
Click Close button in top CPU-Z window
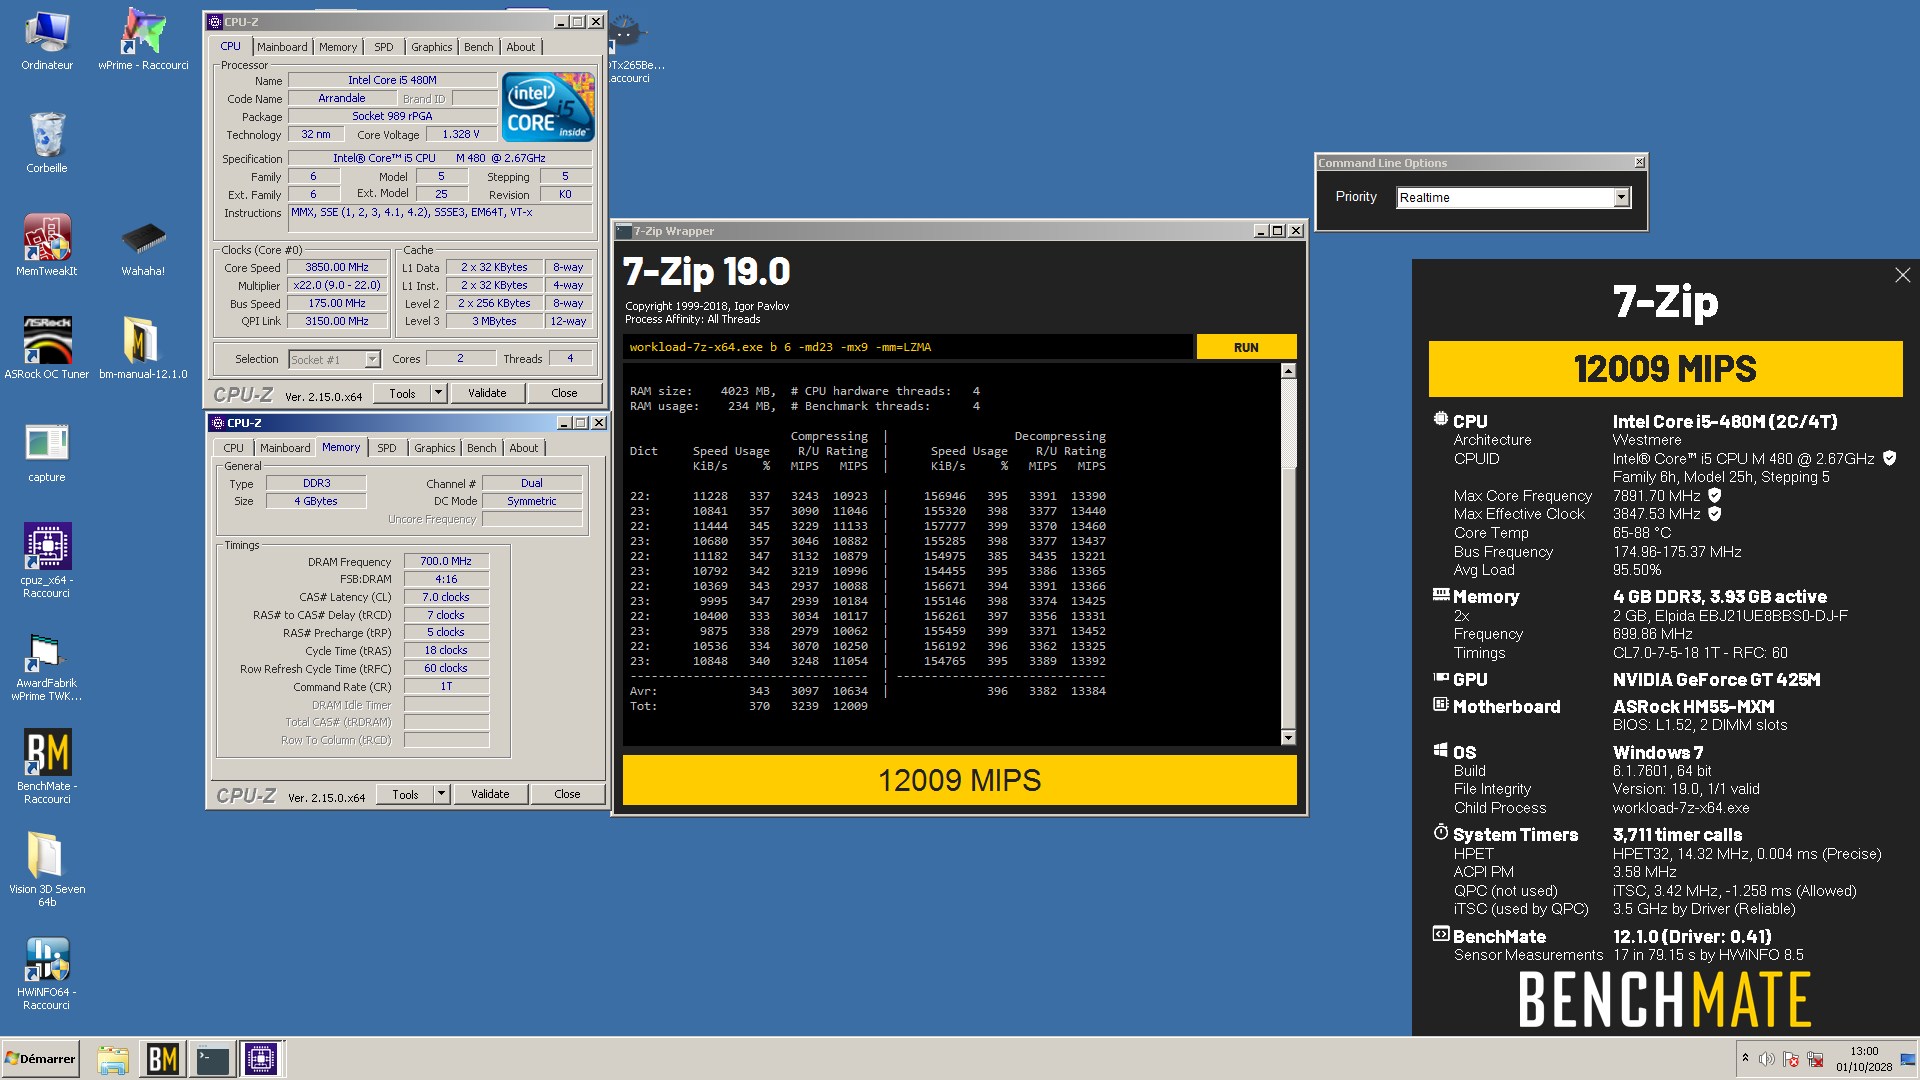click(564, 393)
